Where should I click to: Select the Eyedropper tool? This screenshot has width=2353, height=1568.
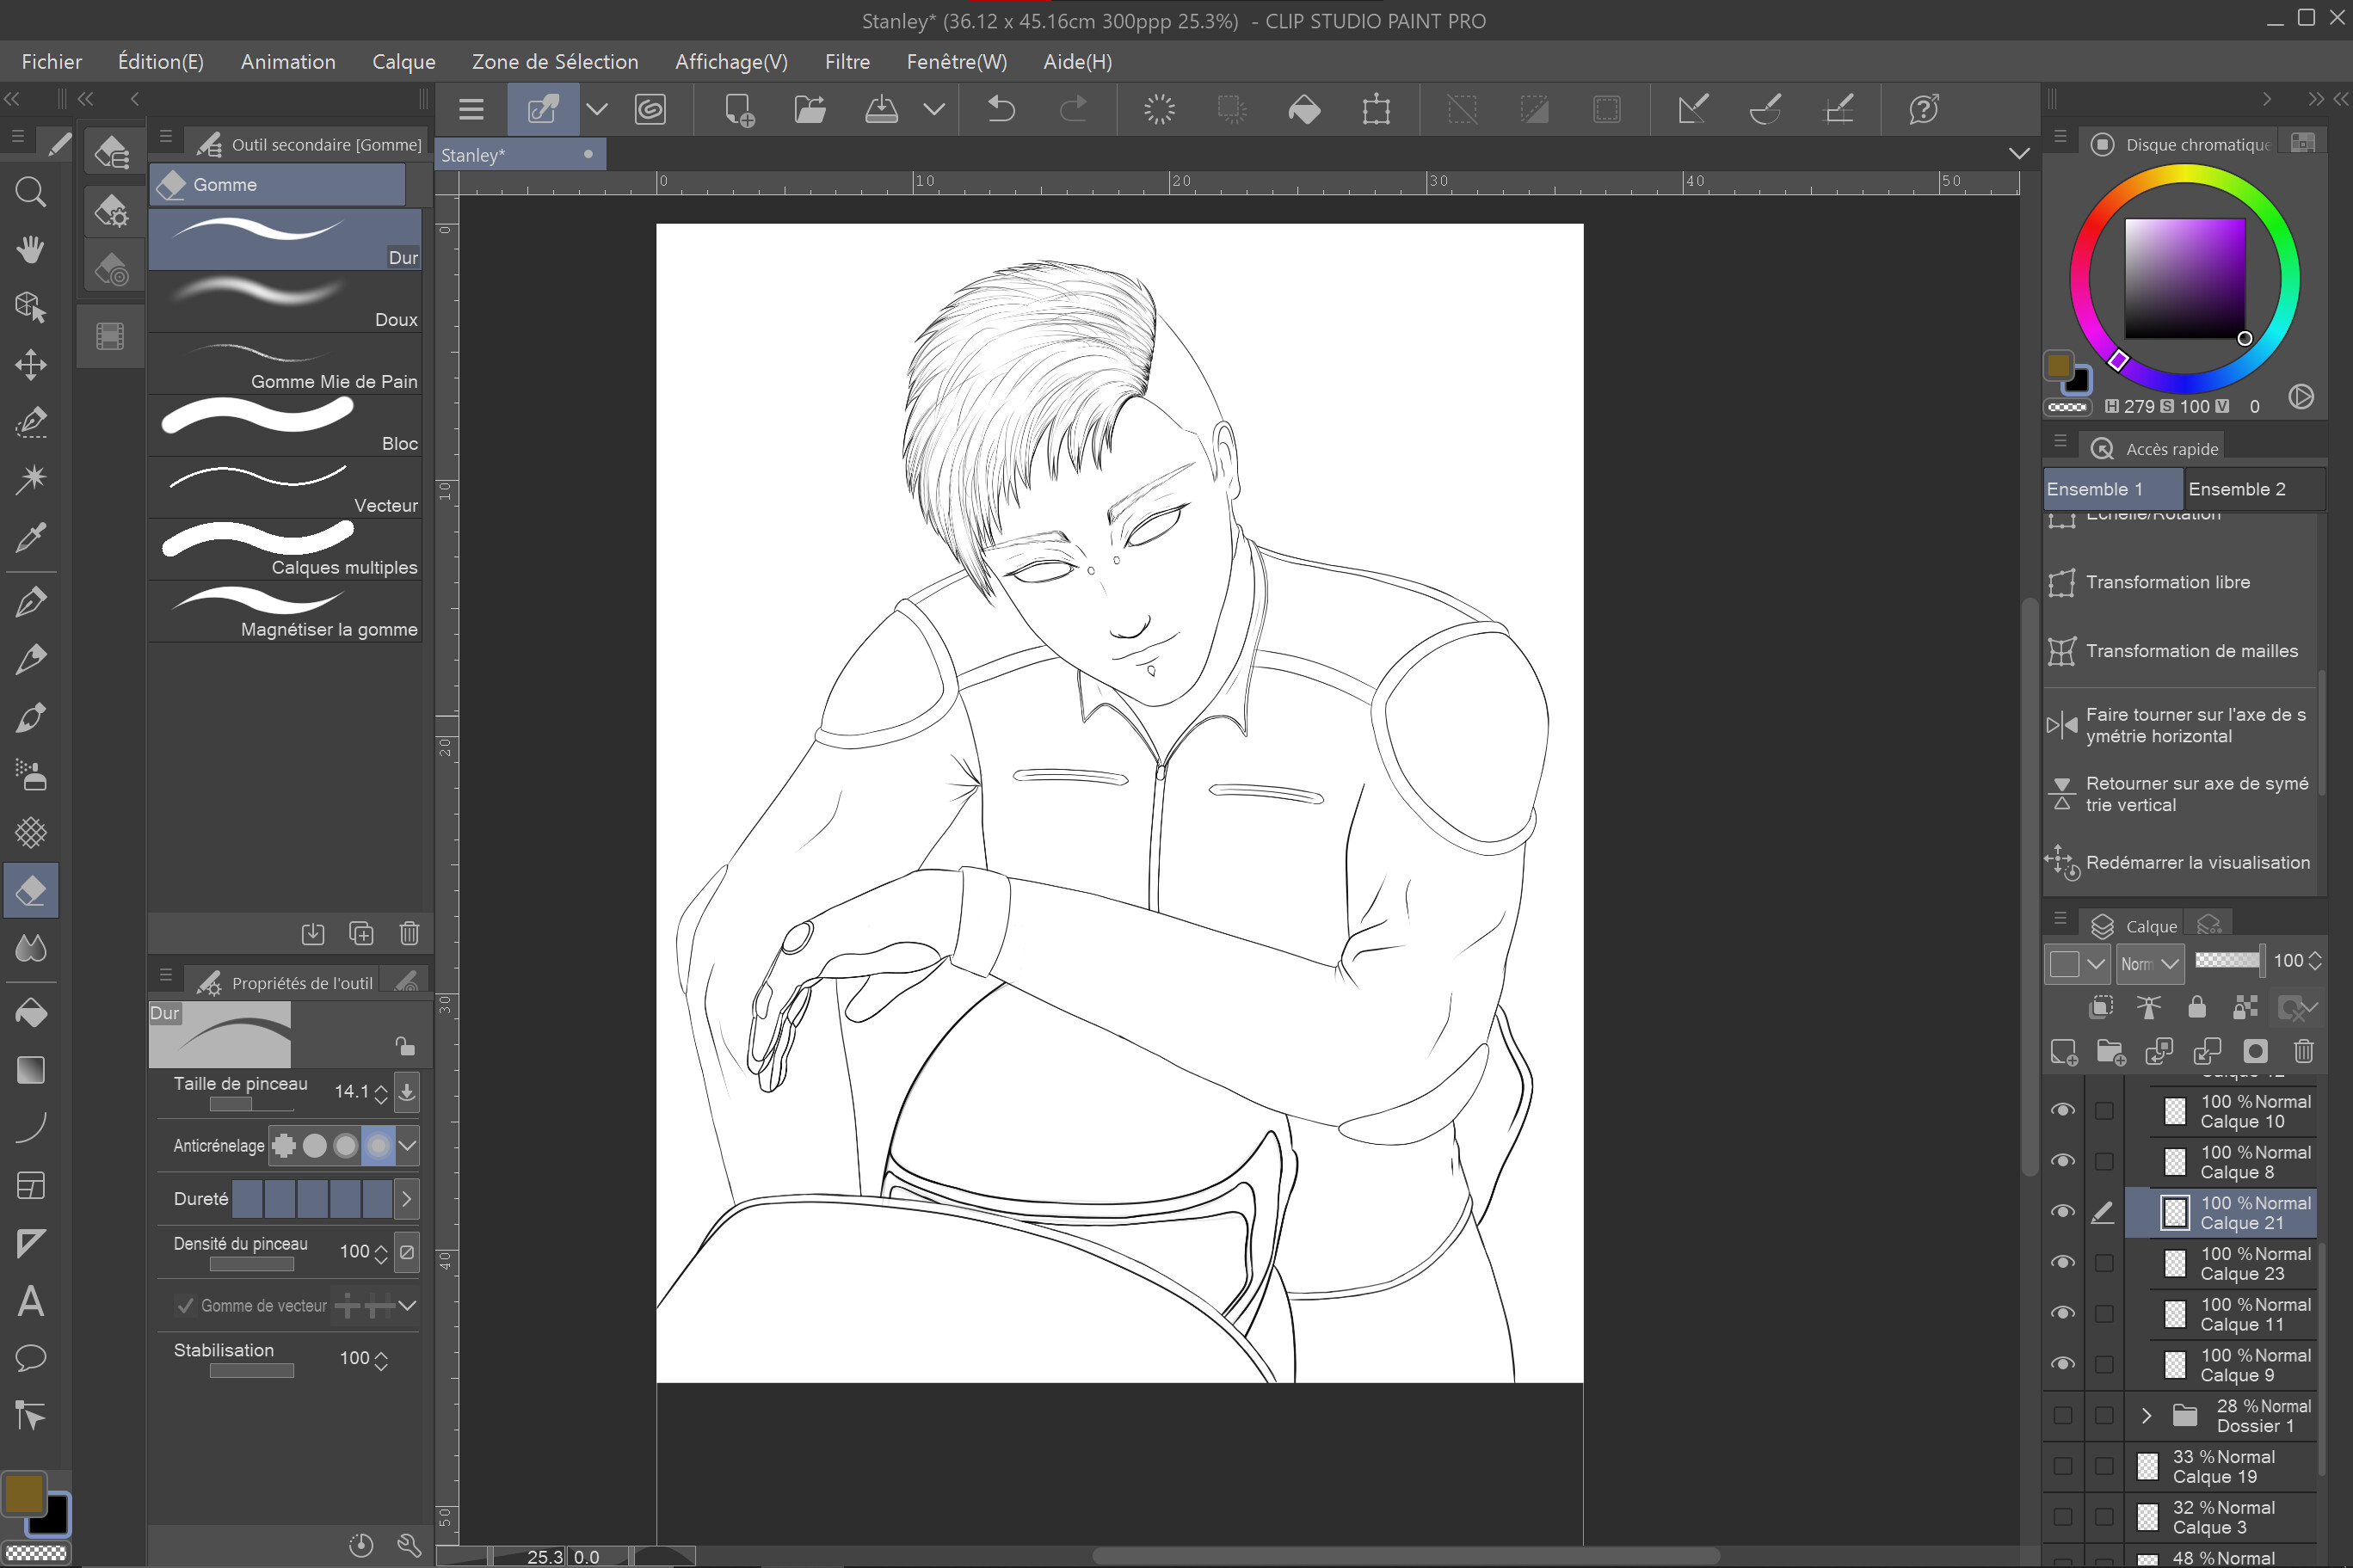(30, 538)
